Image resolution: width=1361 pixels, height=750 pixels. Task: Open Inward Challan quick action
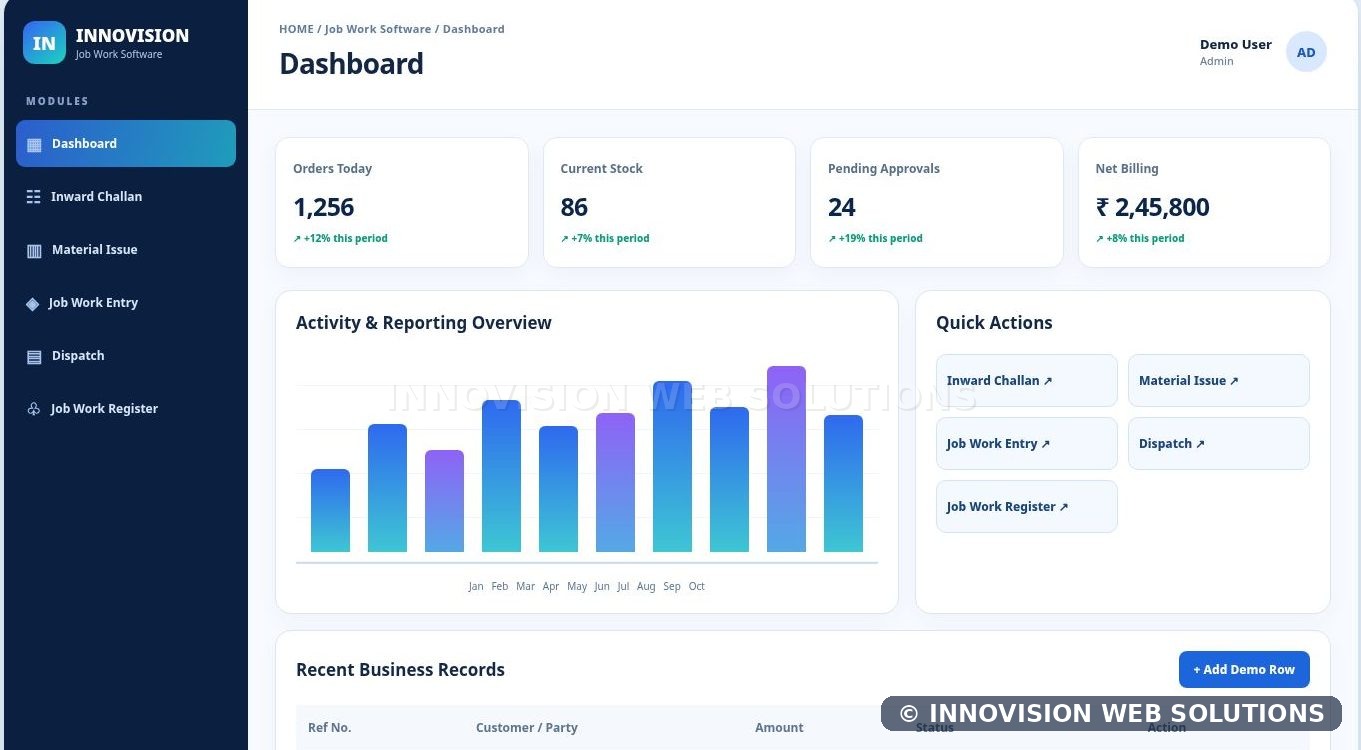click(x=1027, y=381)
